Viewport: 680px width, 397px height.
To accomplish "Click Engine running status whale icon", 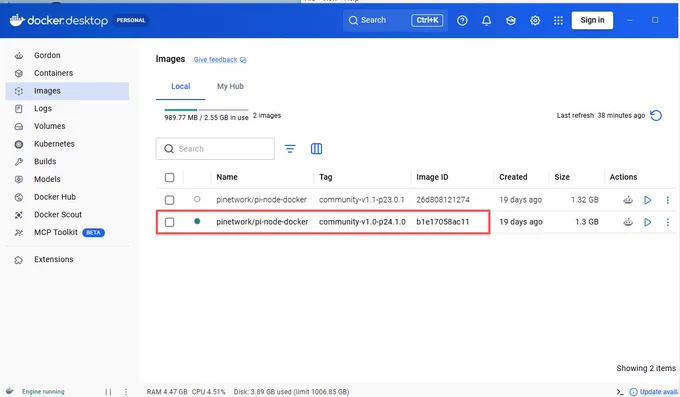I will click(10, 391).
